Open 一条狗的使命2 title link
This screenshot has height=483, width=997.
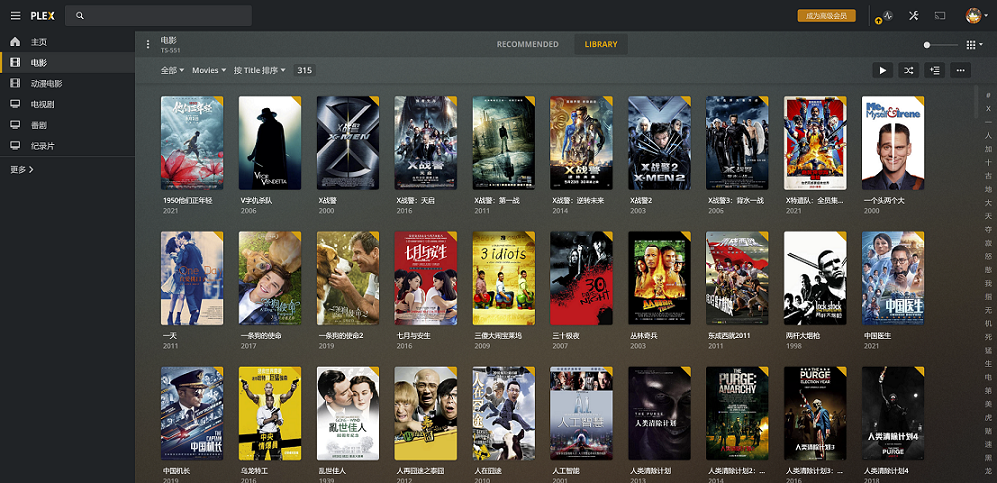pos(341,336)
